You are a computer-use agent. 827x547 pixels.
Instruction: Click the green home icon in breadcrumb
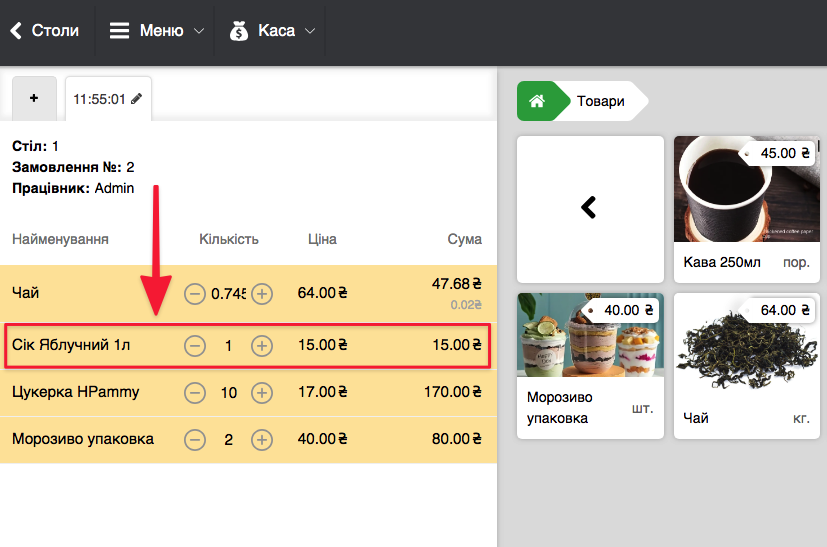[x=537, y=101]
